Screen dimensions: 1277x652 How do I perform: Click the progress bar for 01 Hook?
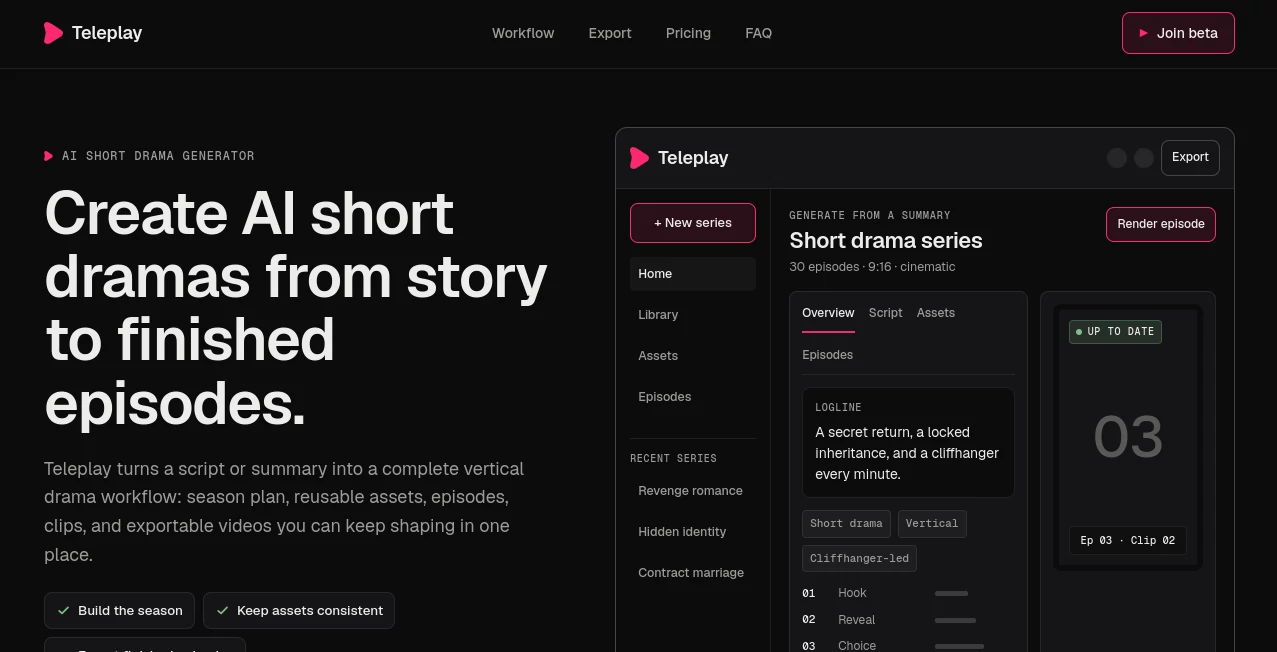click(951, 594)
